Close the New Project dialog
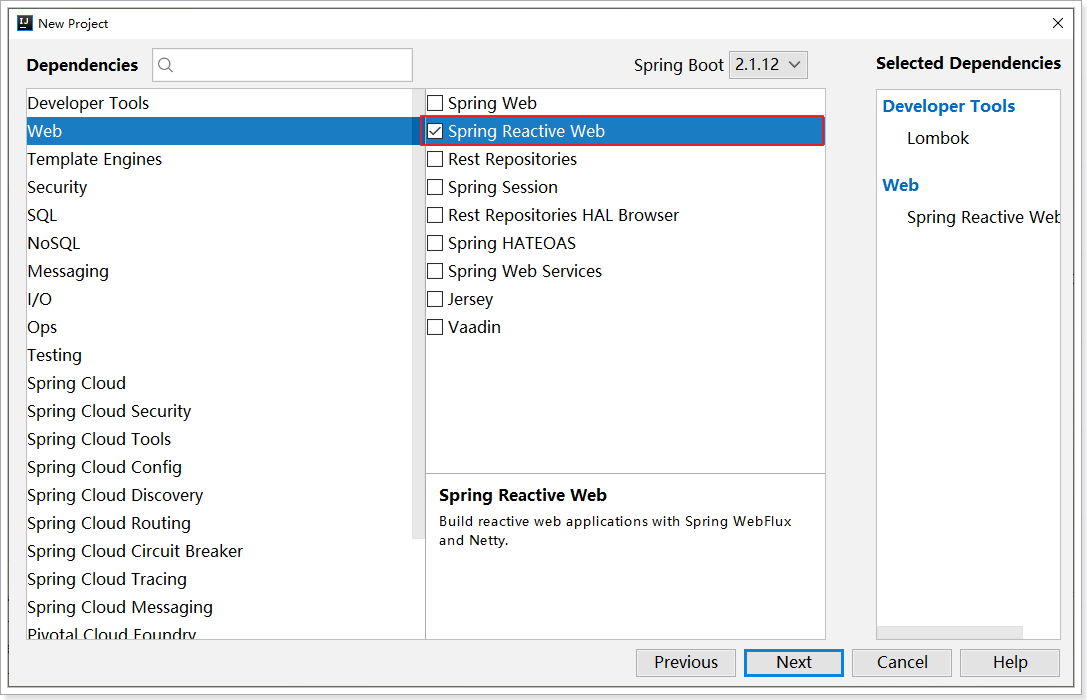The height and width of the screenshot is (700, 1087). click(1058, 23)
